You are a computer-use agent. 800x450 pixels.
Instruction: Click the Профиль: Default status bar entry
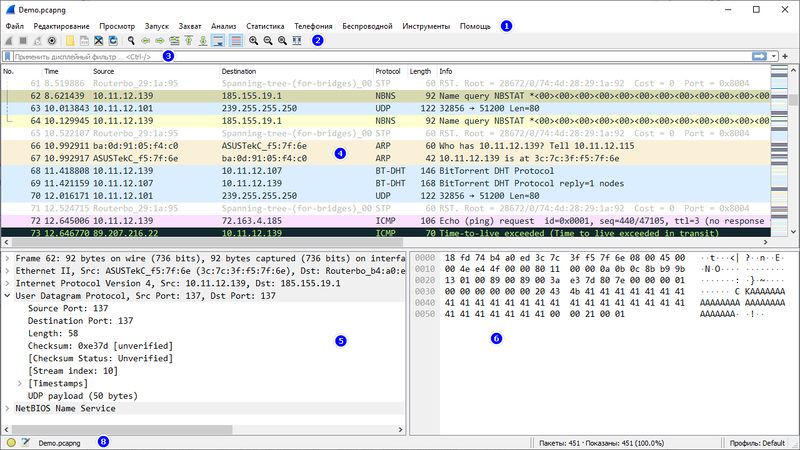(x=757, y=443)
